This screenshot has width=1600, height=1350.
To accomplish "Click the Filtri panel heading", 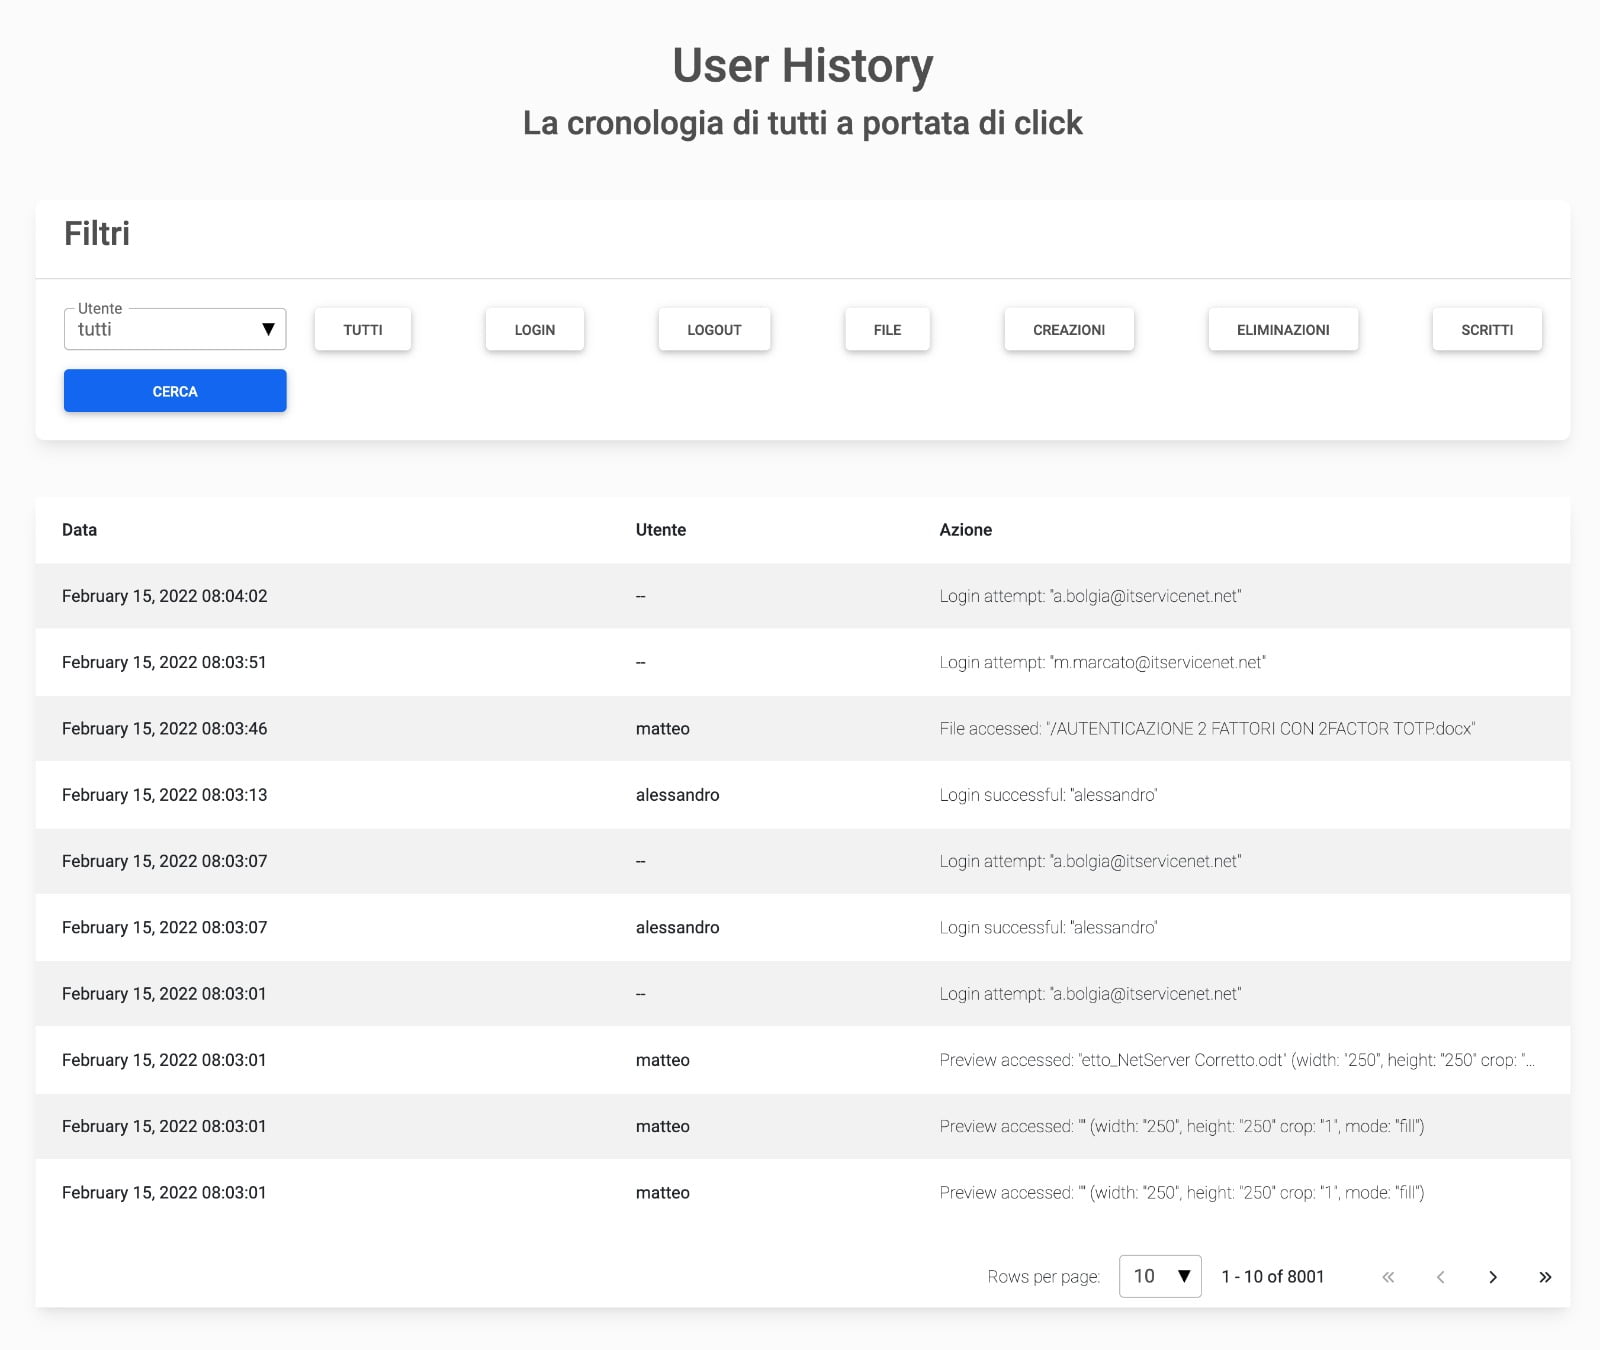I will point(97,234).
